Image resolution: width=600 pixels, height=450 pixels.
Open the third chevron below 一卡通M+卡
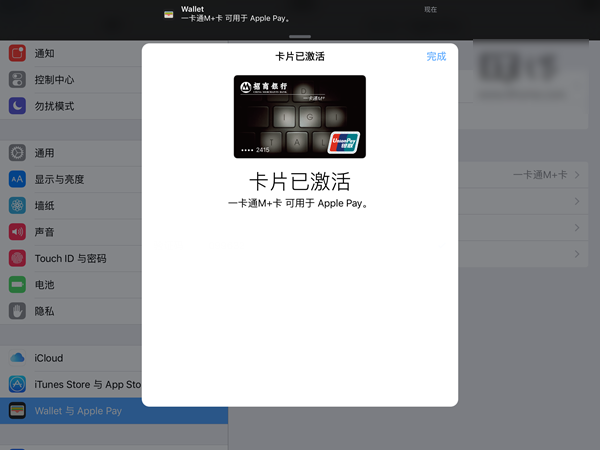577,228
